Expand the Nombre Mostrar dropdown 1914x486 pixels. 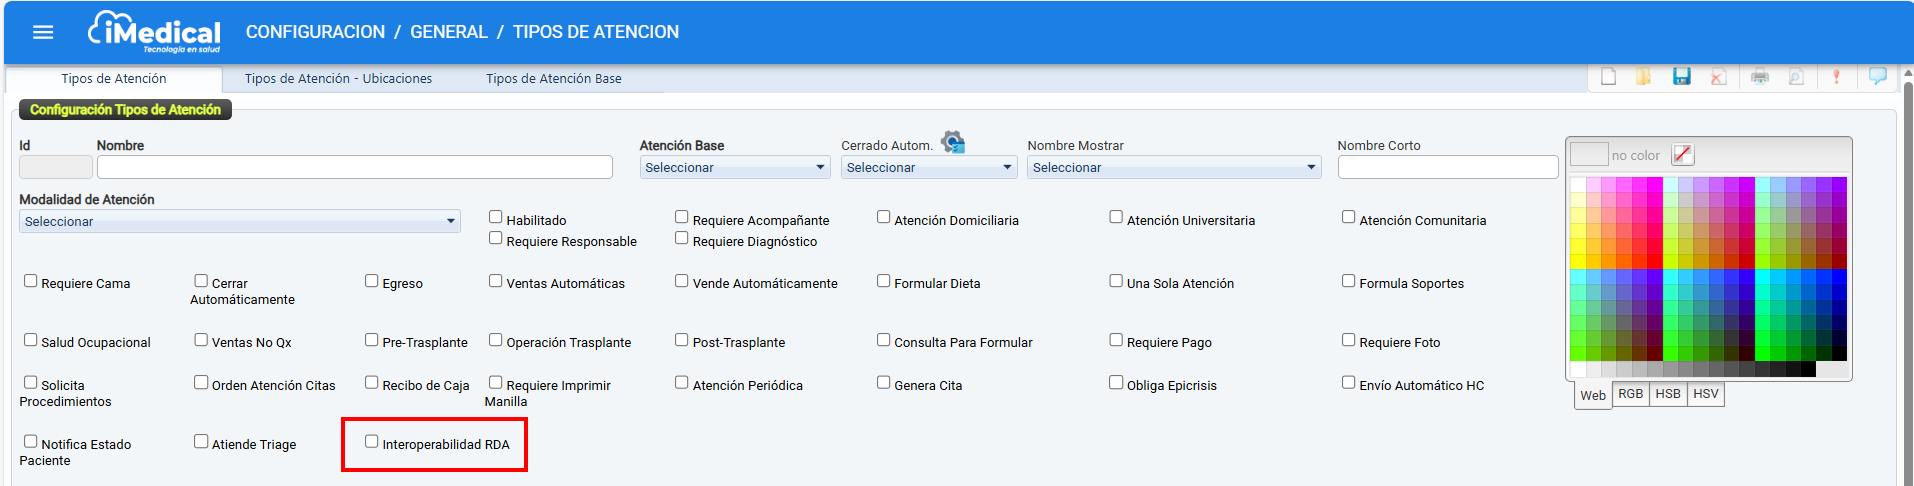click(1174, 168)
